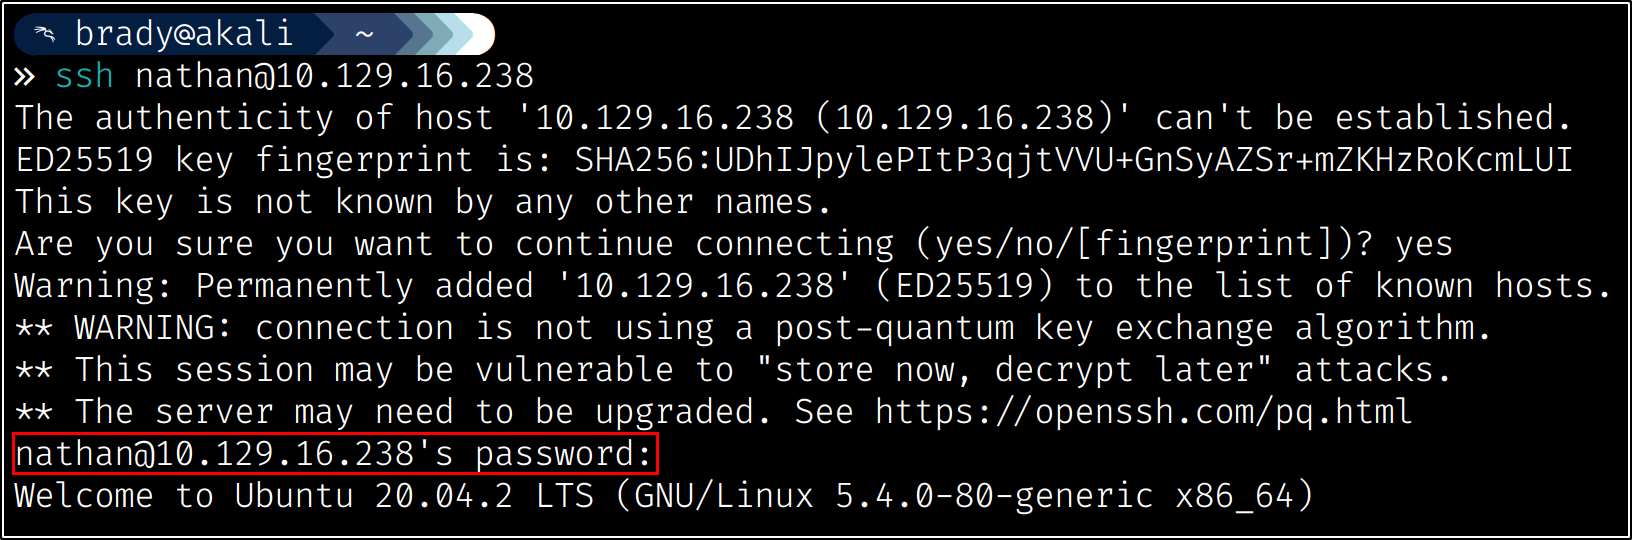
Task: Click the "ED25519 key fingerprint is:" label
Action: [284, 160]
